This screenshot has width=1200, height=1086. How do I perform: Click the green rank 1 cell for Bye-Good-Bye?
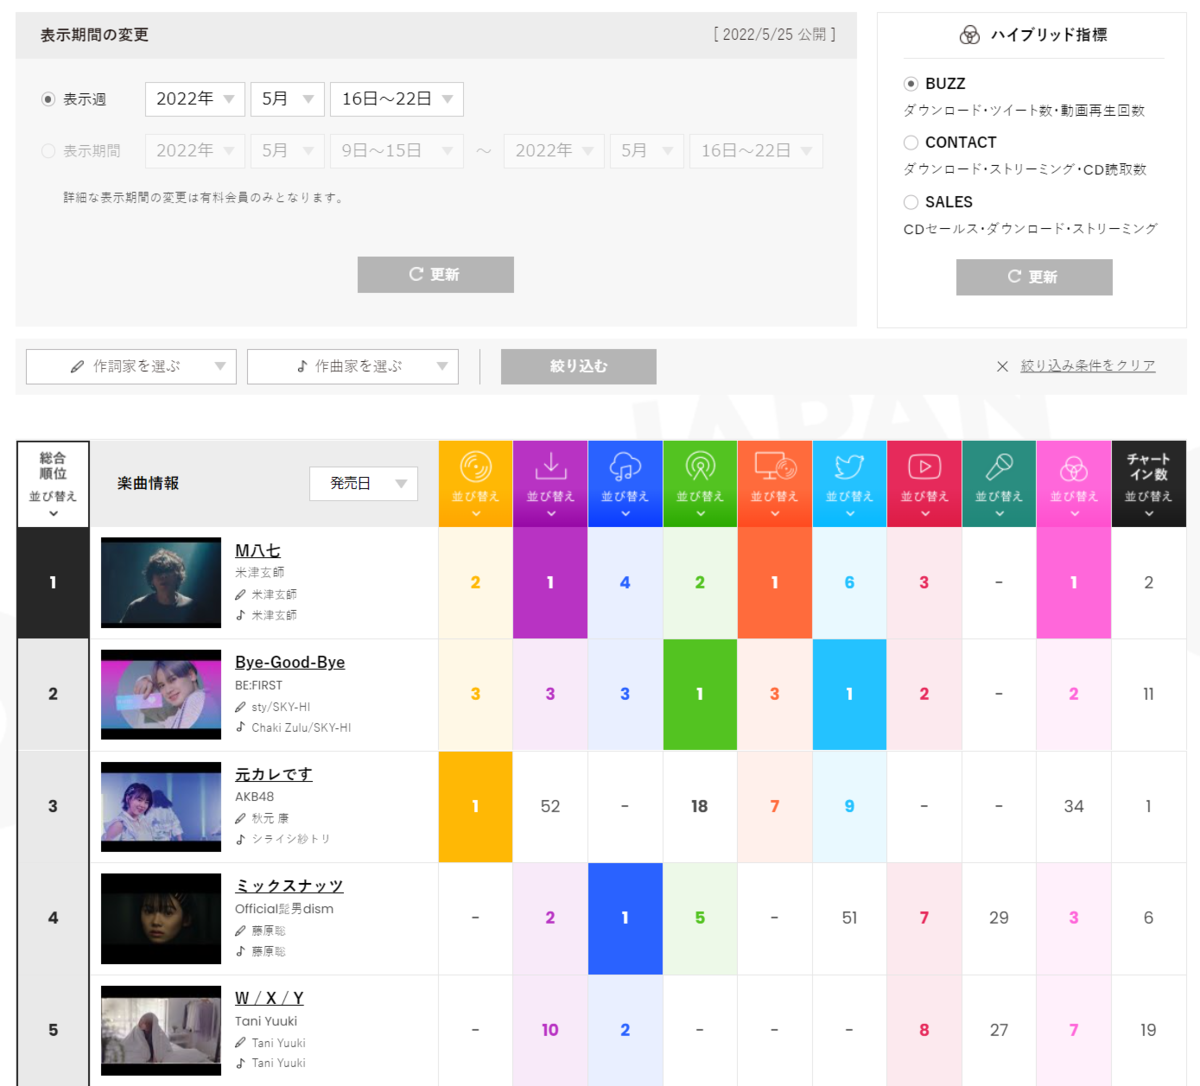click(700, 695)
